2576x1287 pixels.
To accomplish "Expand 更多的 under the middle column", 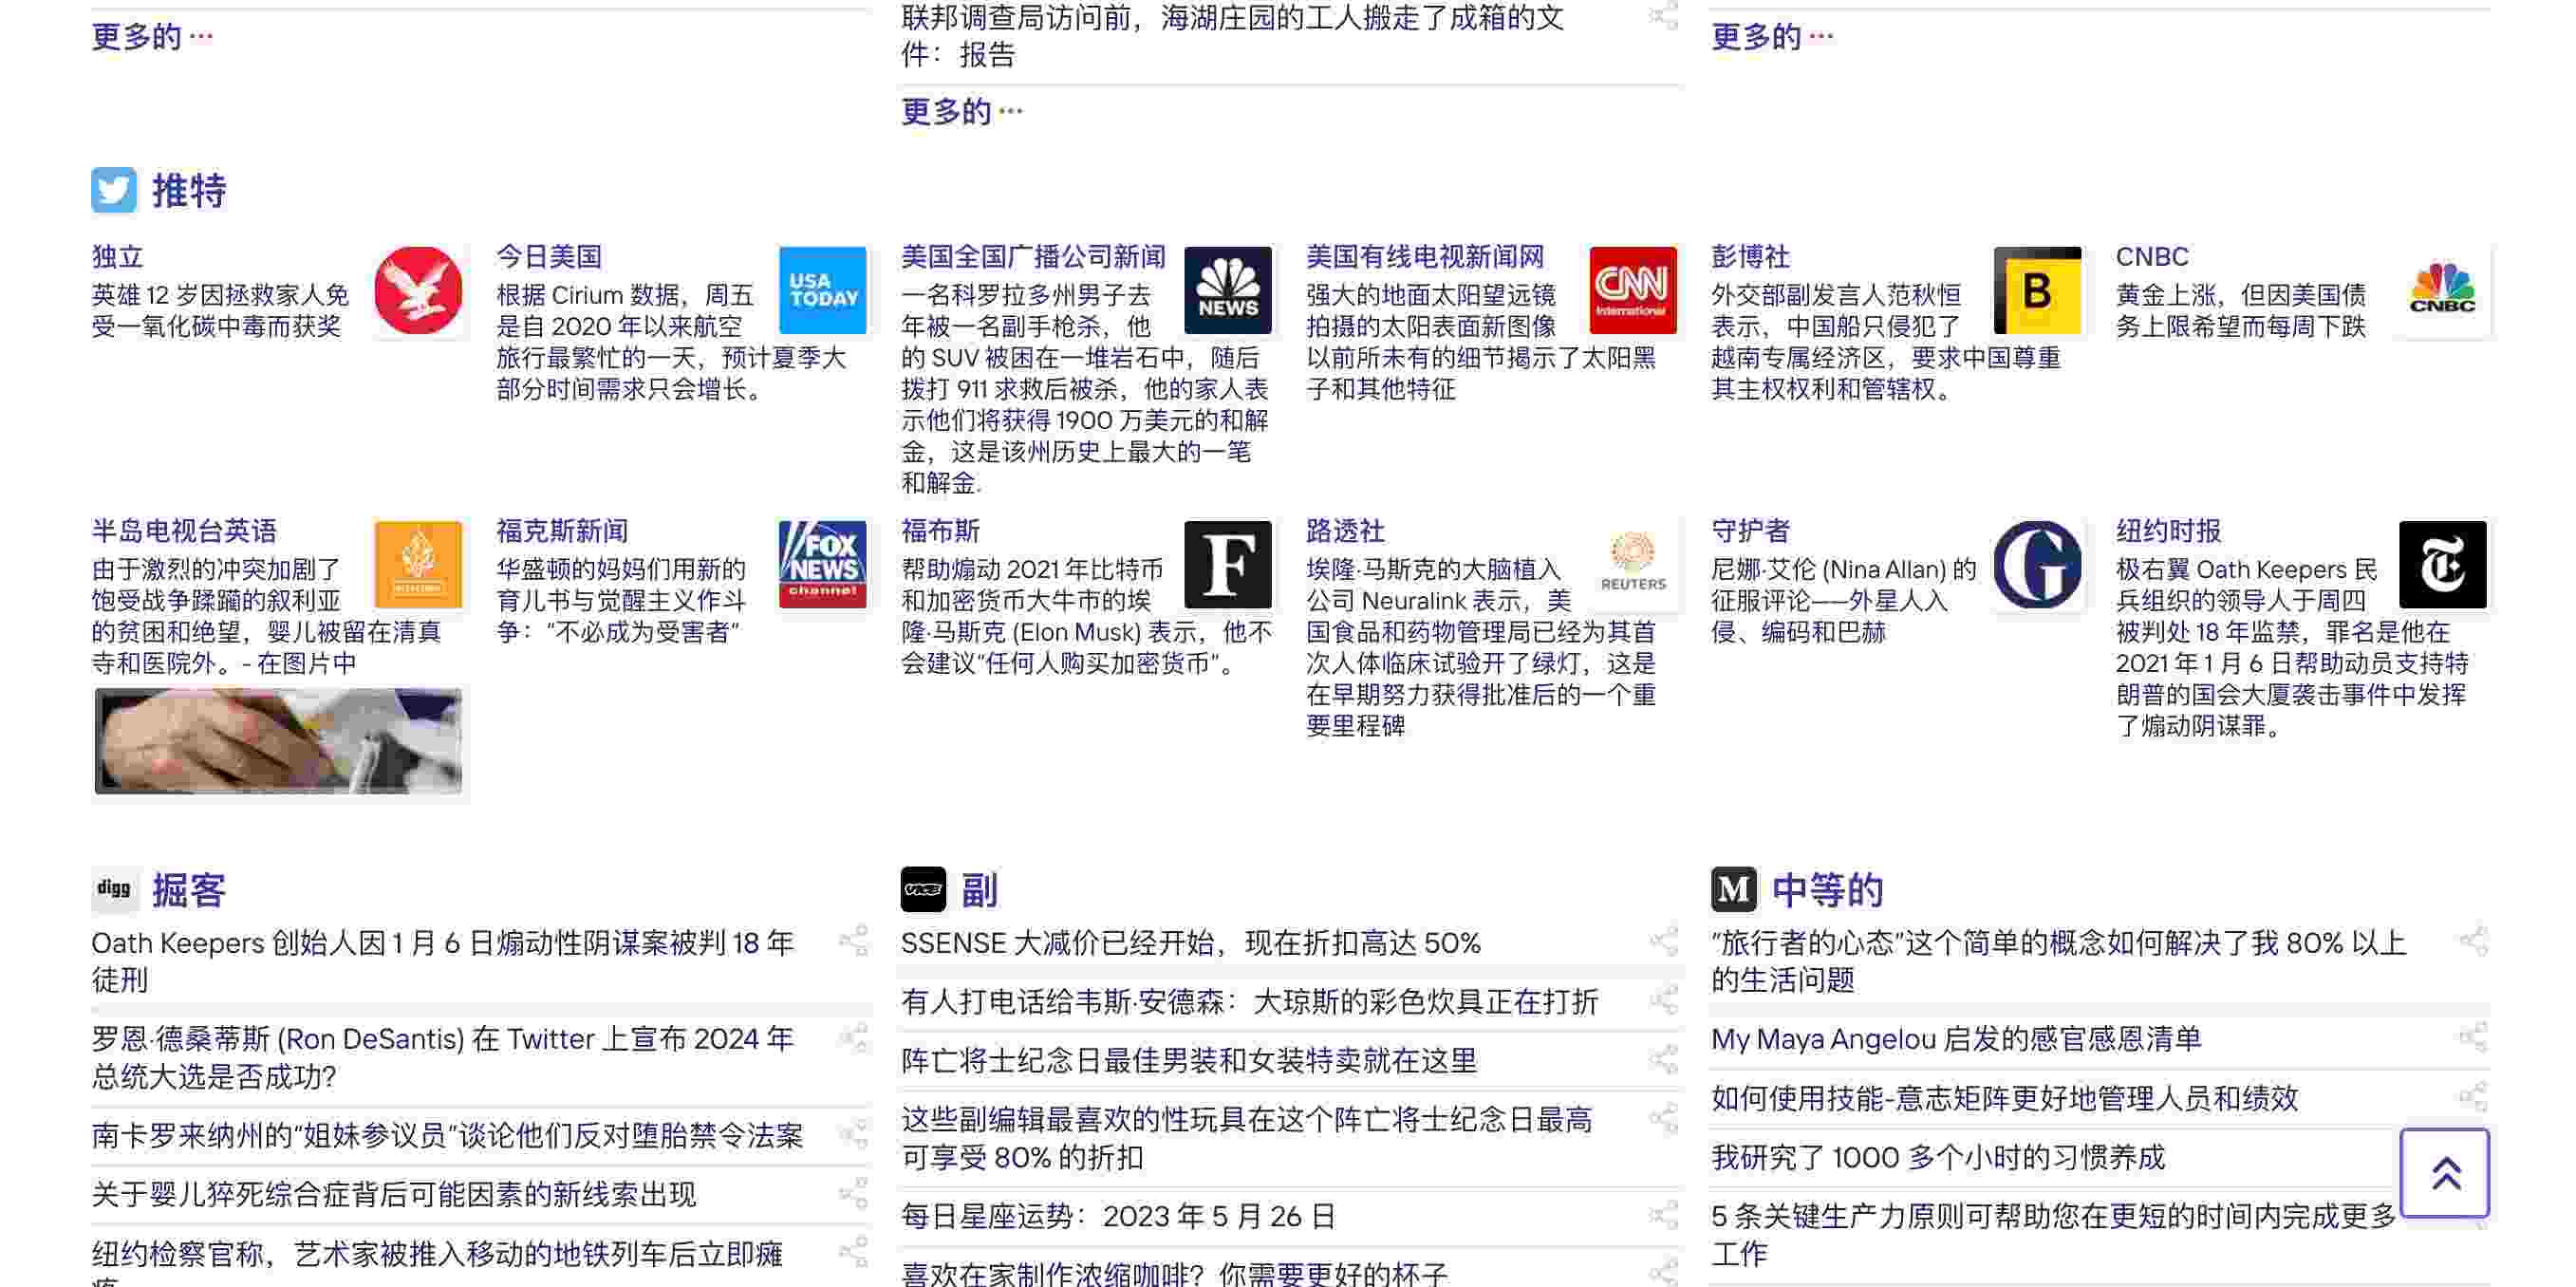I will click(961, 111).
